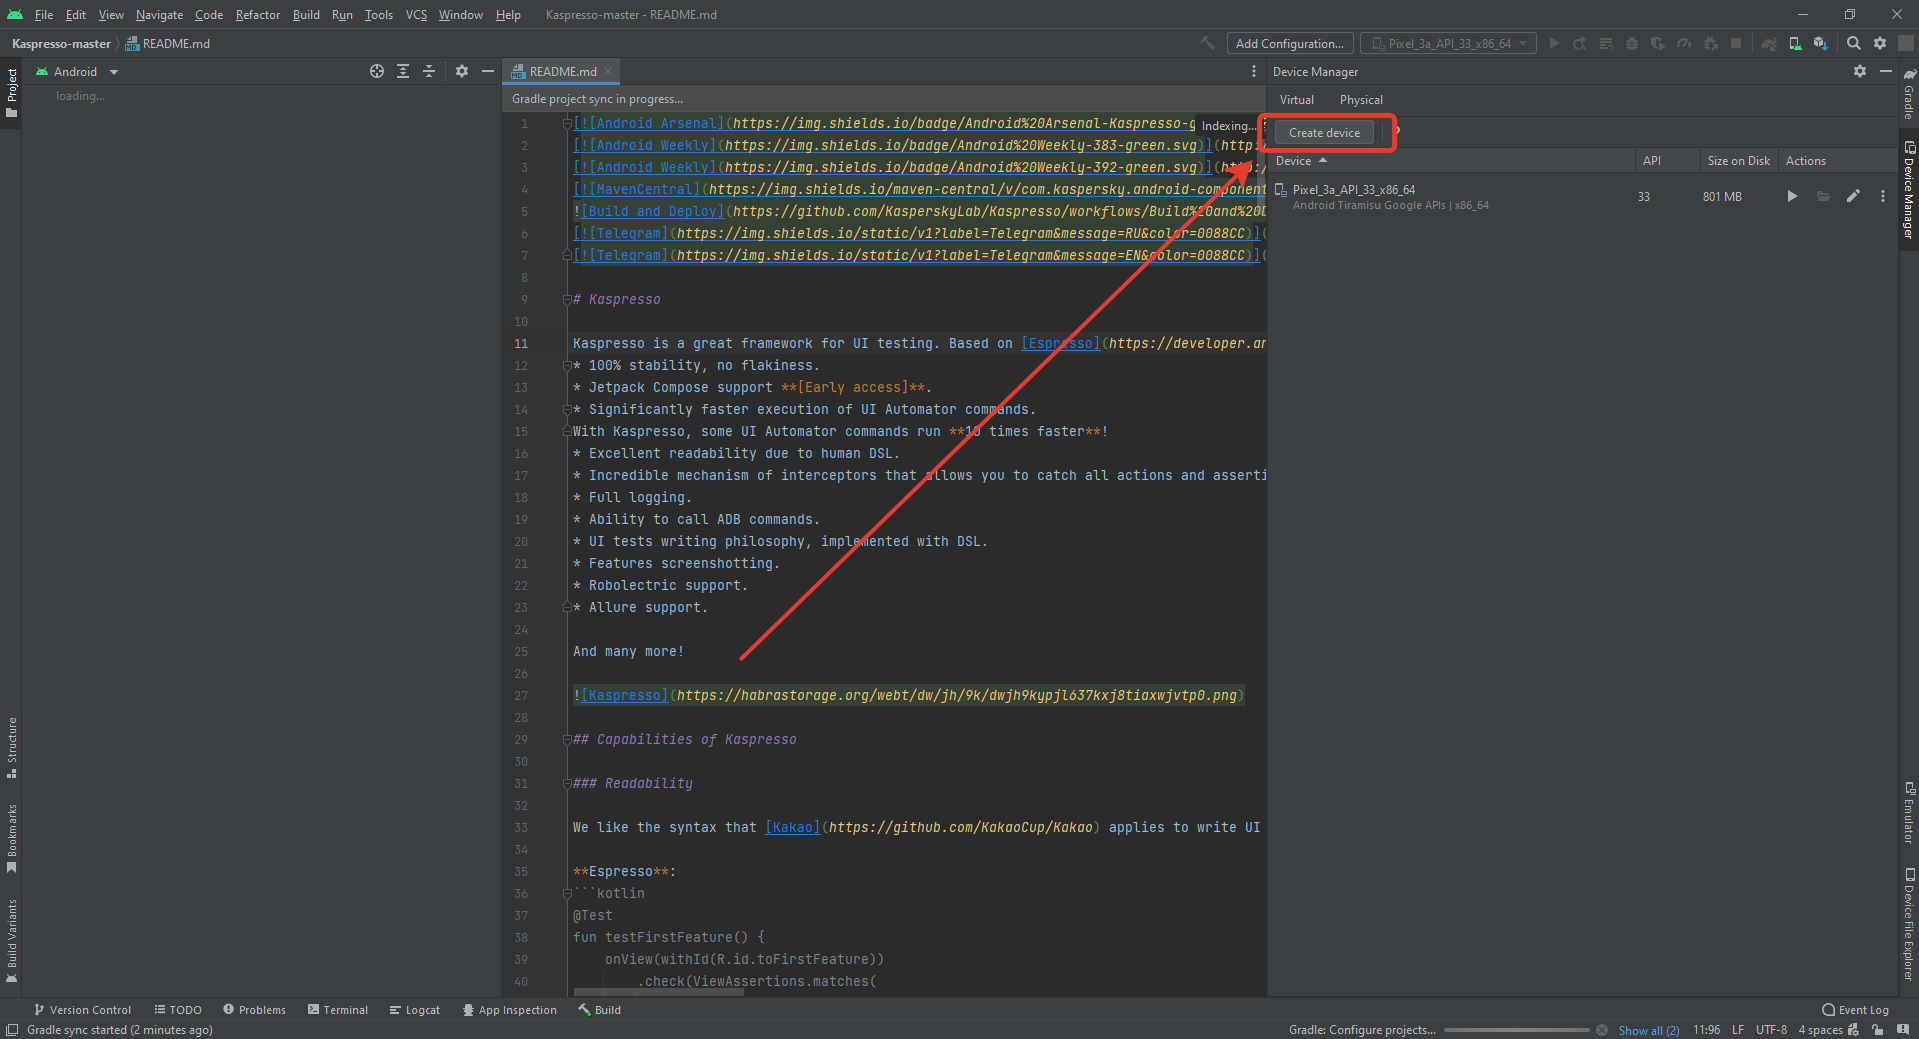This screenshot has width=1919, height=1039.
Task: Open Device Manager panel settings gear
Action: 1860,71
